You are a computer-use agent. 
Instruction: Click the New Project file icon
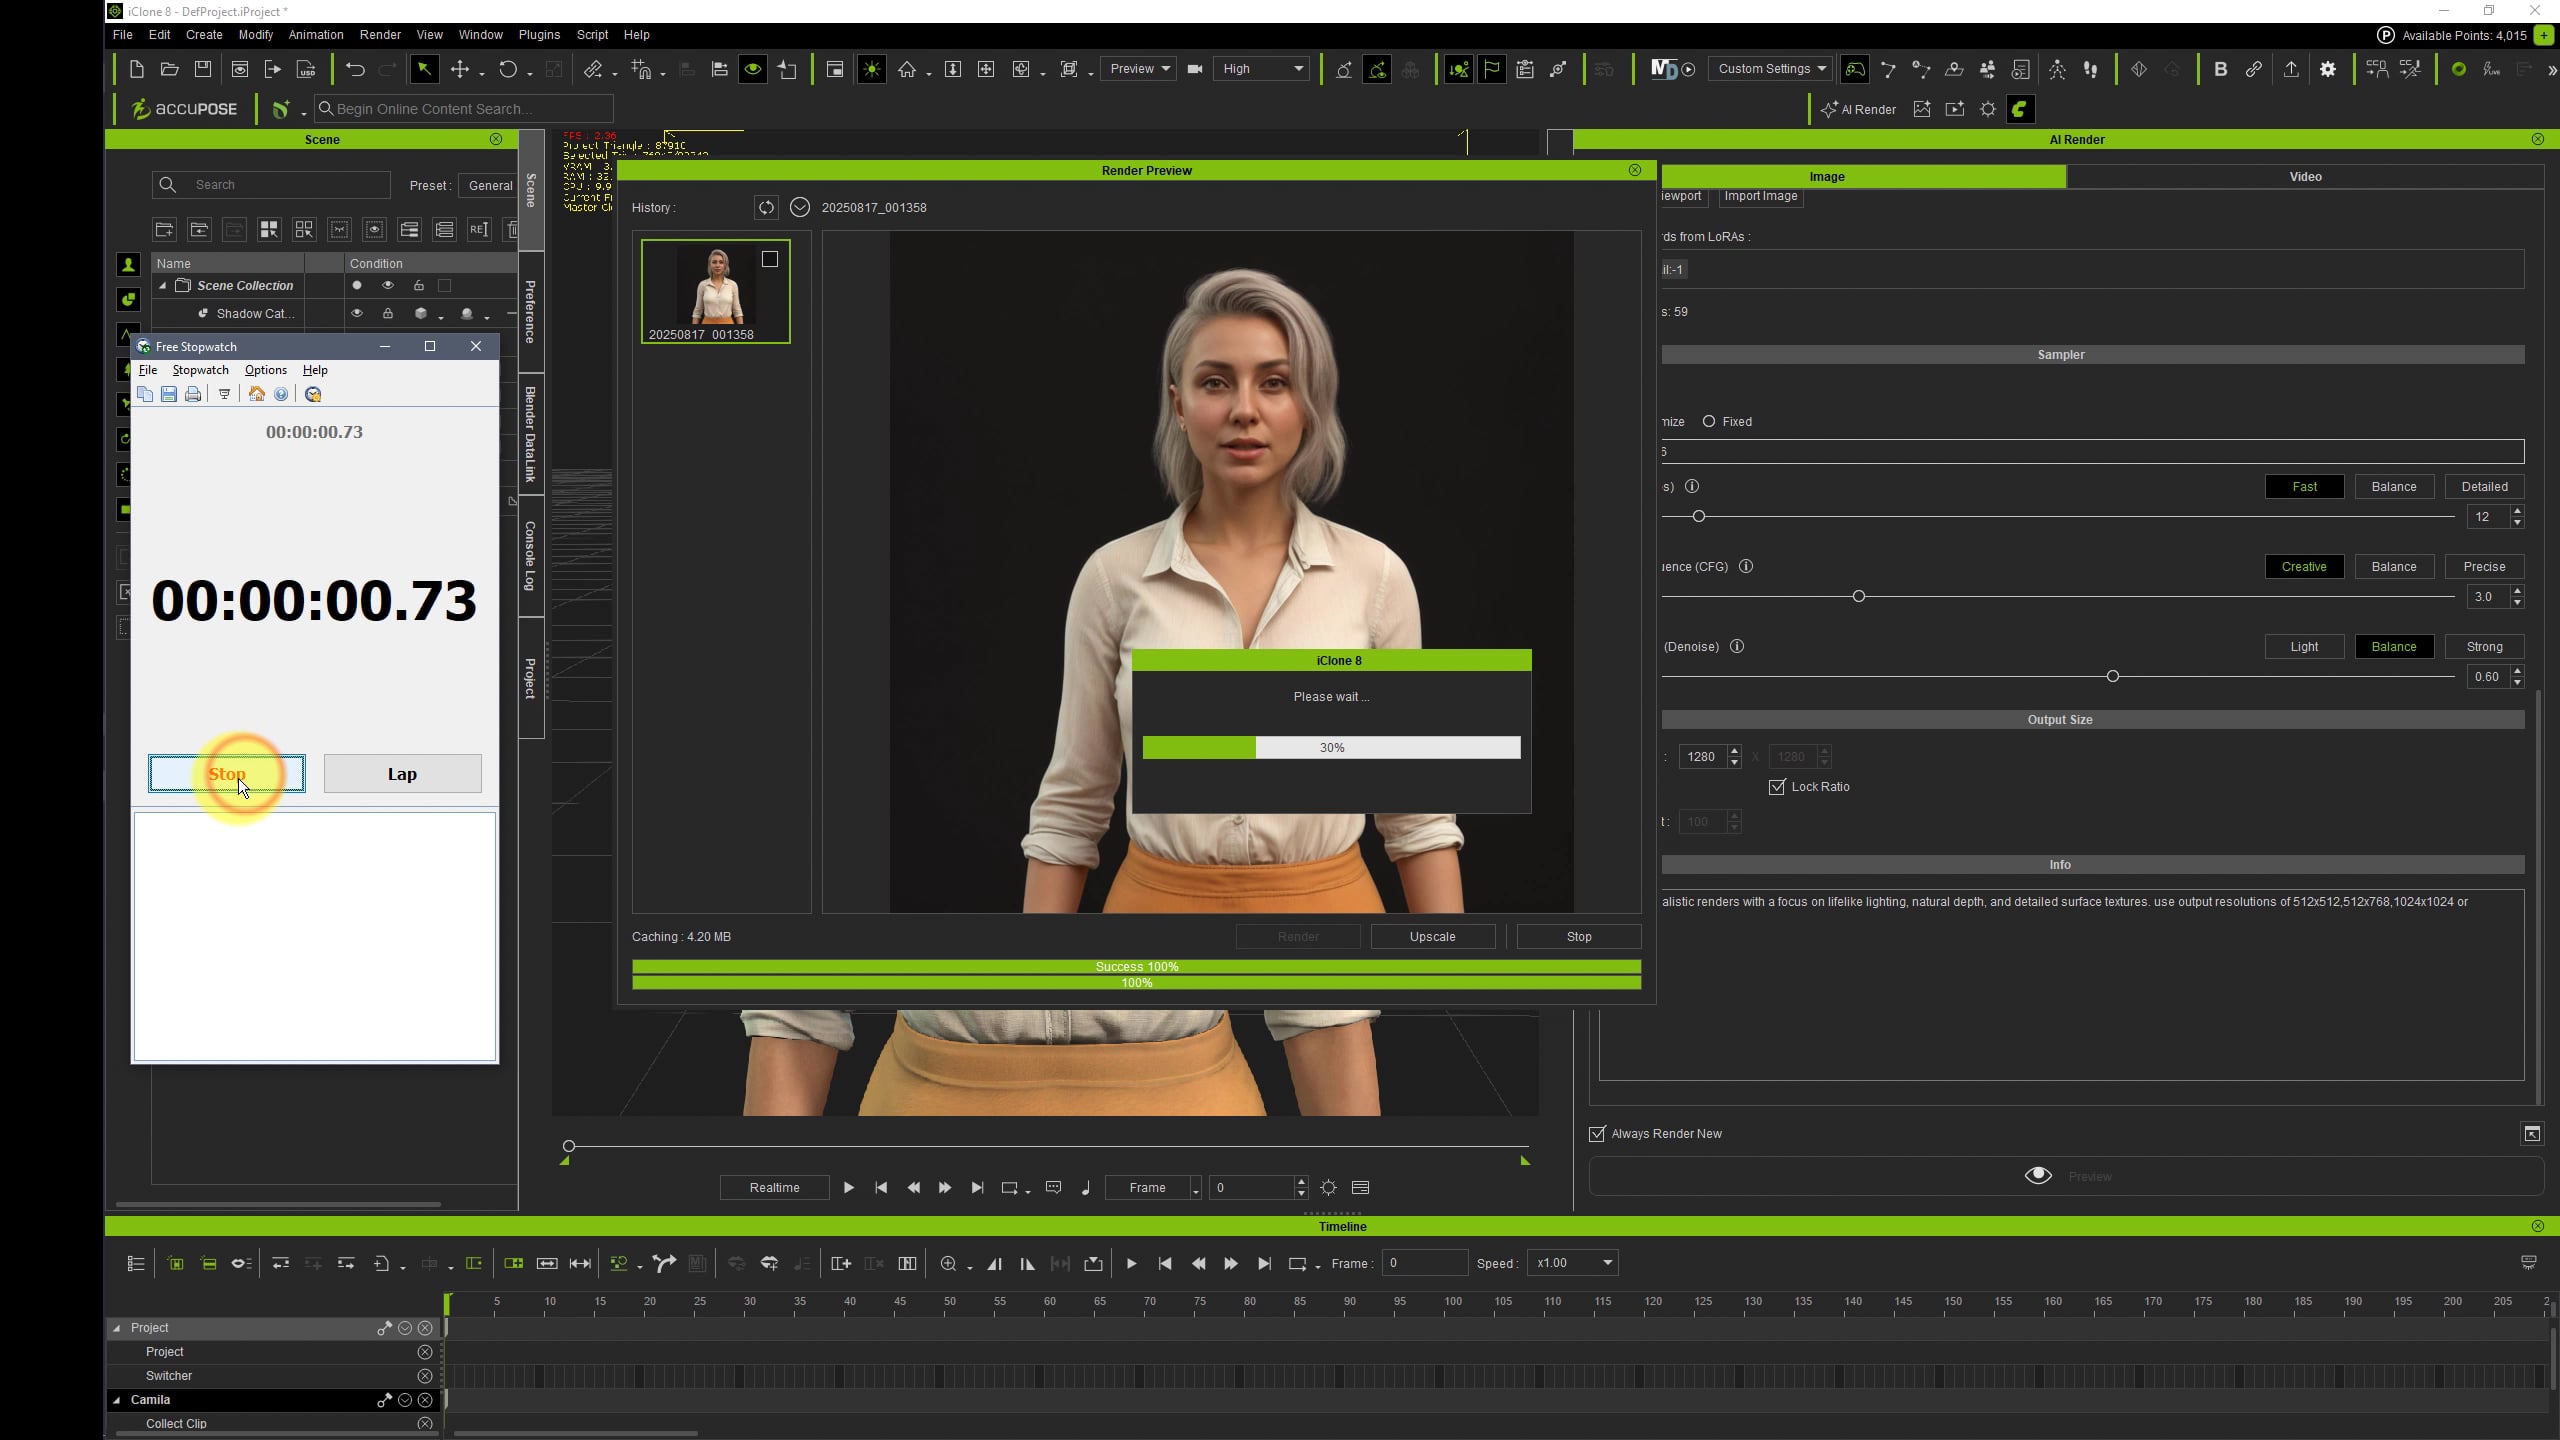coord(137,69)
